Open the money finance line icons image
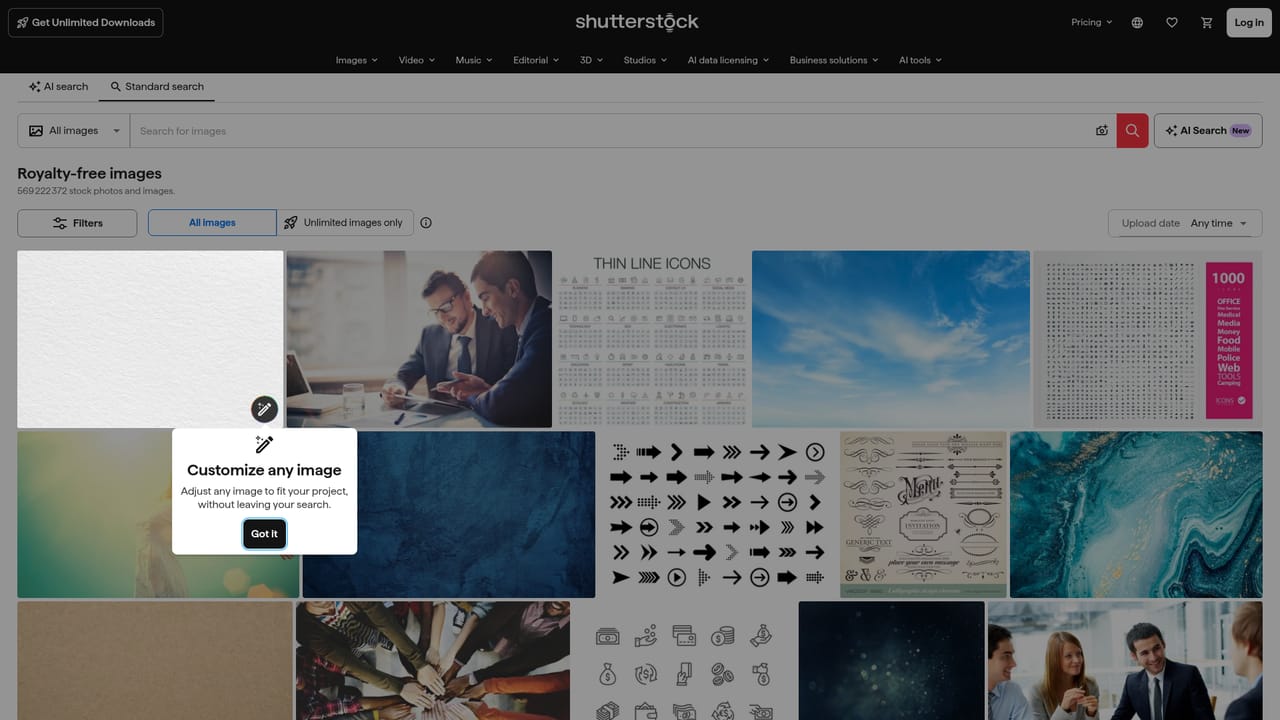 pyautogui.click(x=685, y=660)
